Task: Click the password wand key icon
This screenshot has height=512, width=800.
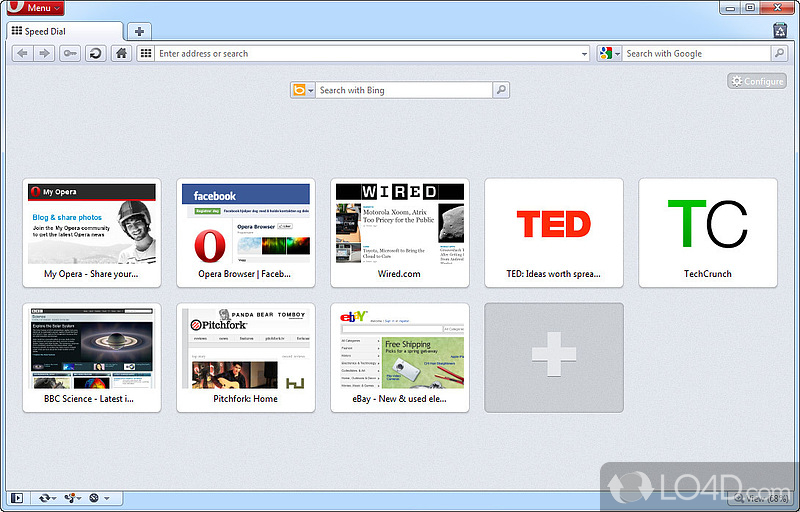Action: tap(70, 54)
